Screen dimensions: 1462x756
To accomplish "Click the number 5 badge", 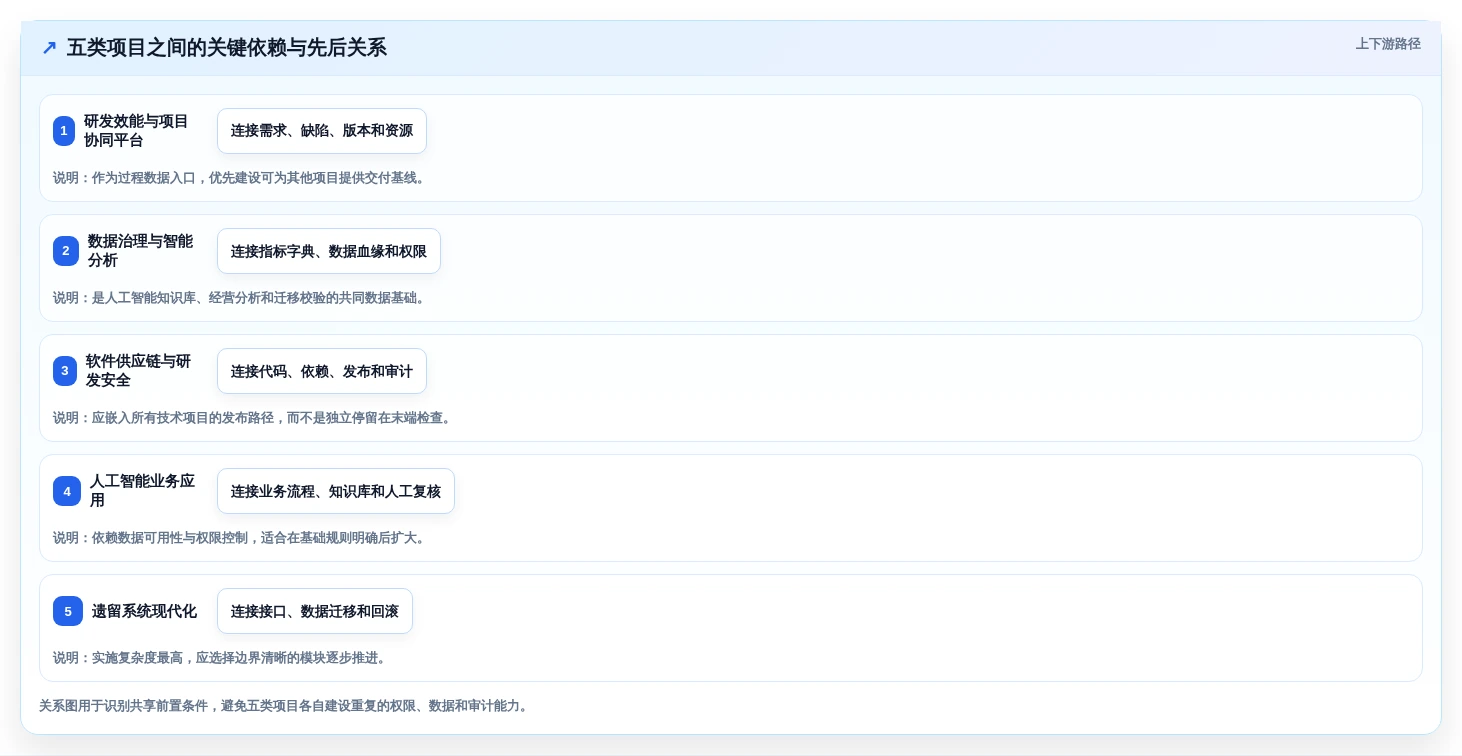I will tap(68, 611).
